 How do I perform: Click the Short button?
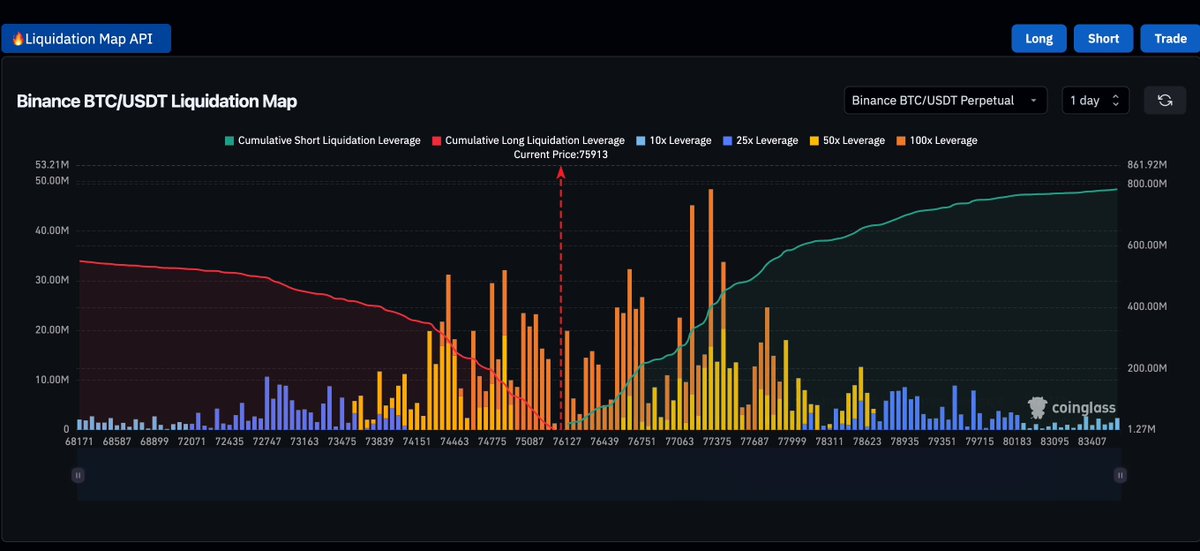(x=1103, y=39)
